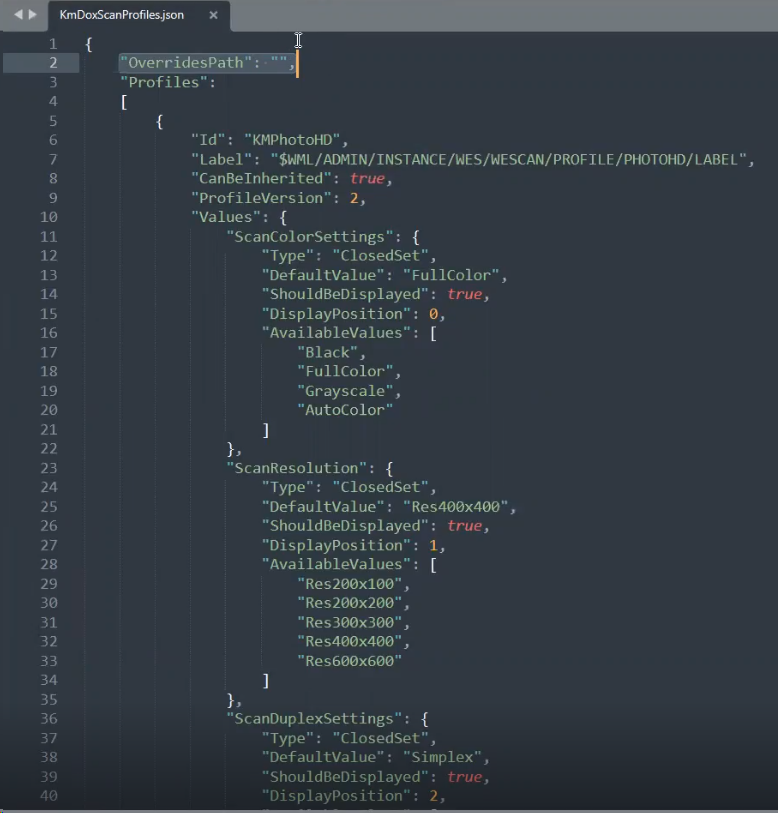Click line number 36 in the gutter
This screenshot has width=778, height=813.
tap(49, 718)
